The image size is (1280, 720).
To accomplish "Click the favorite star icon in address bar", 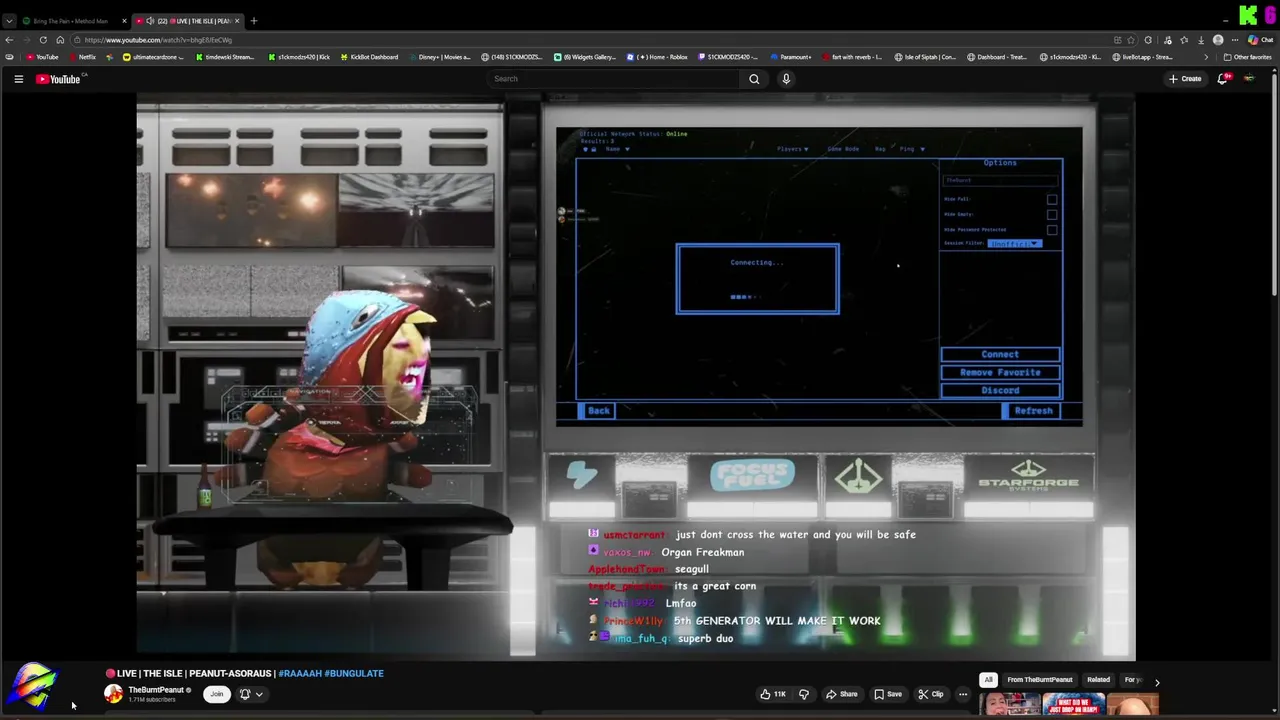I will tap(1133, 40).
